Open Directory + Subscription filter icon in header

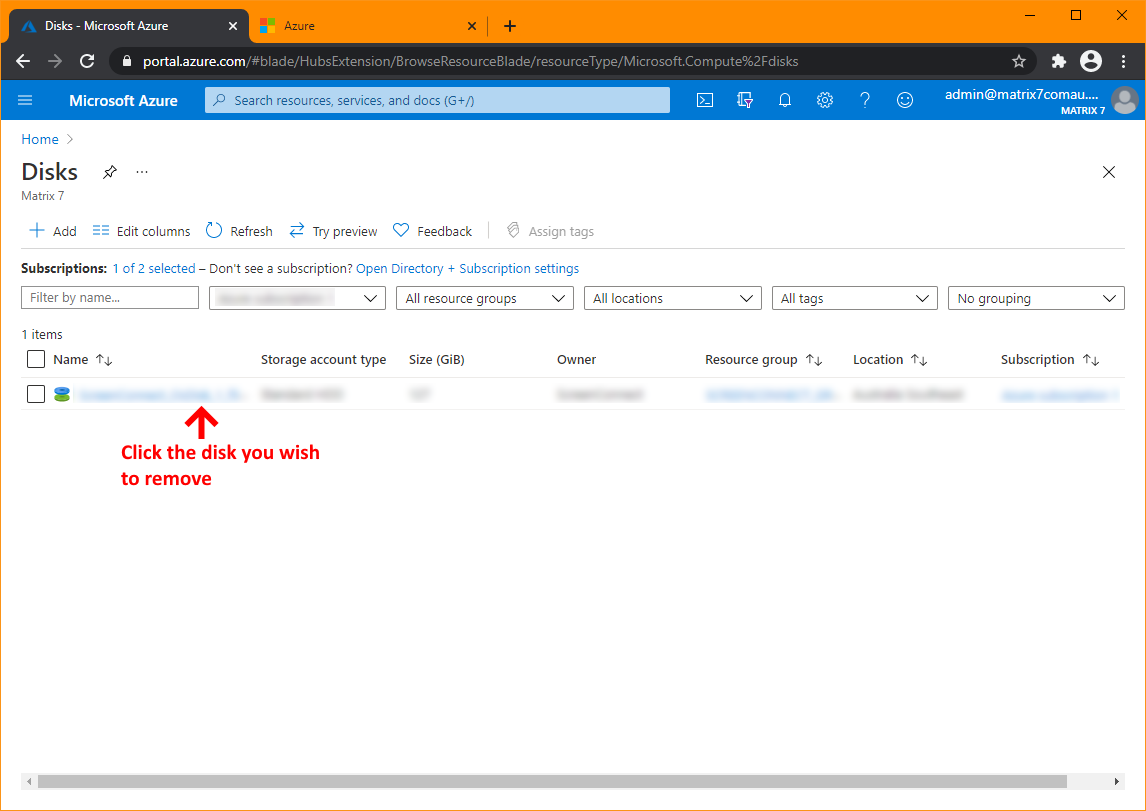pos(745,100)
